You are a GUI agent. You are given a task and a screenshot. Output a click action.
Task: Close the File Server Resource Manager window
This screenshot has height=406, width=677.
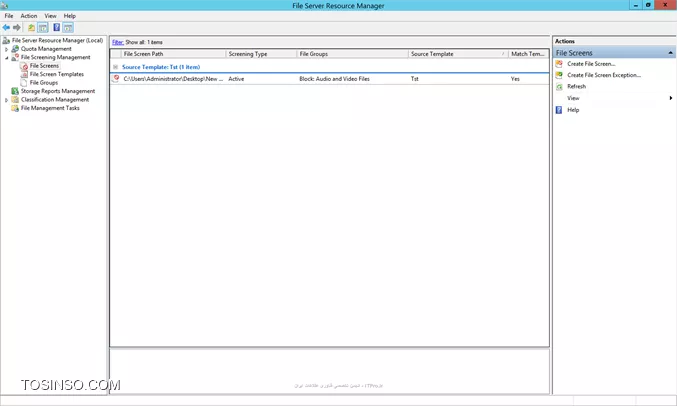coord(665,5)
